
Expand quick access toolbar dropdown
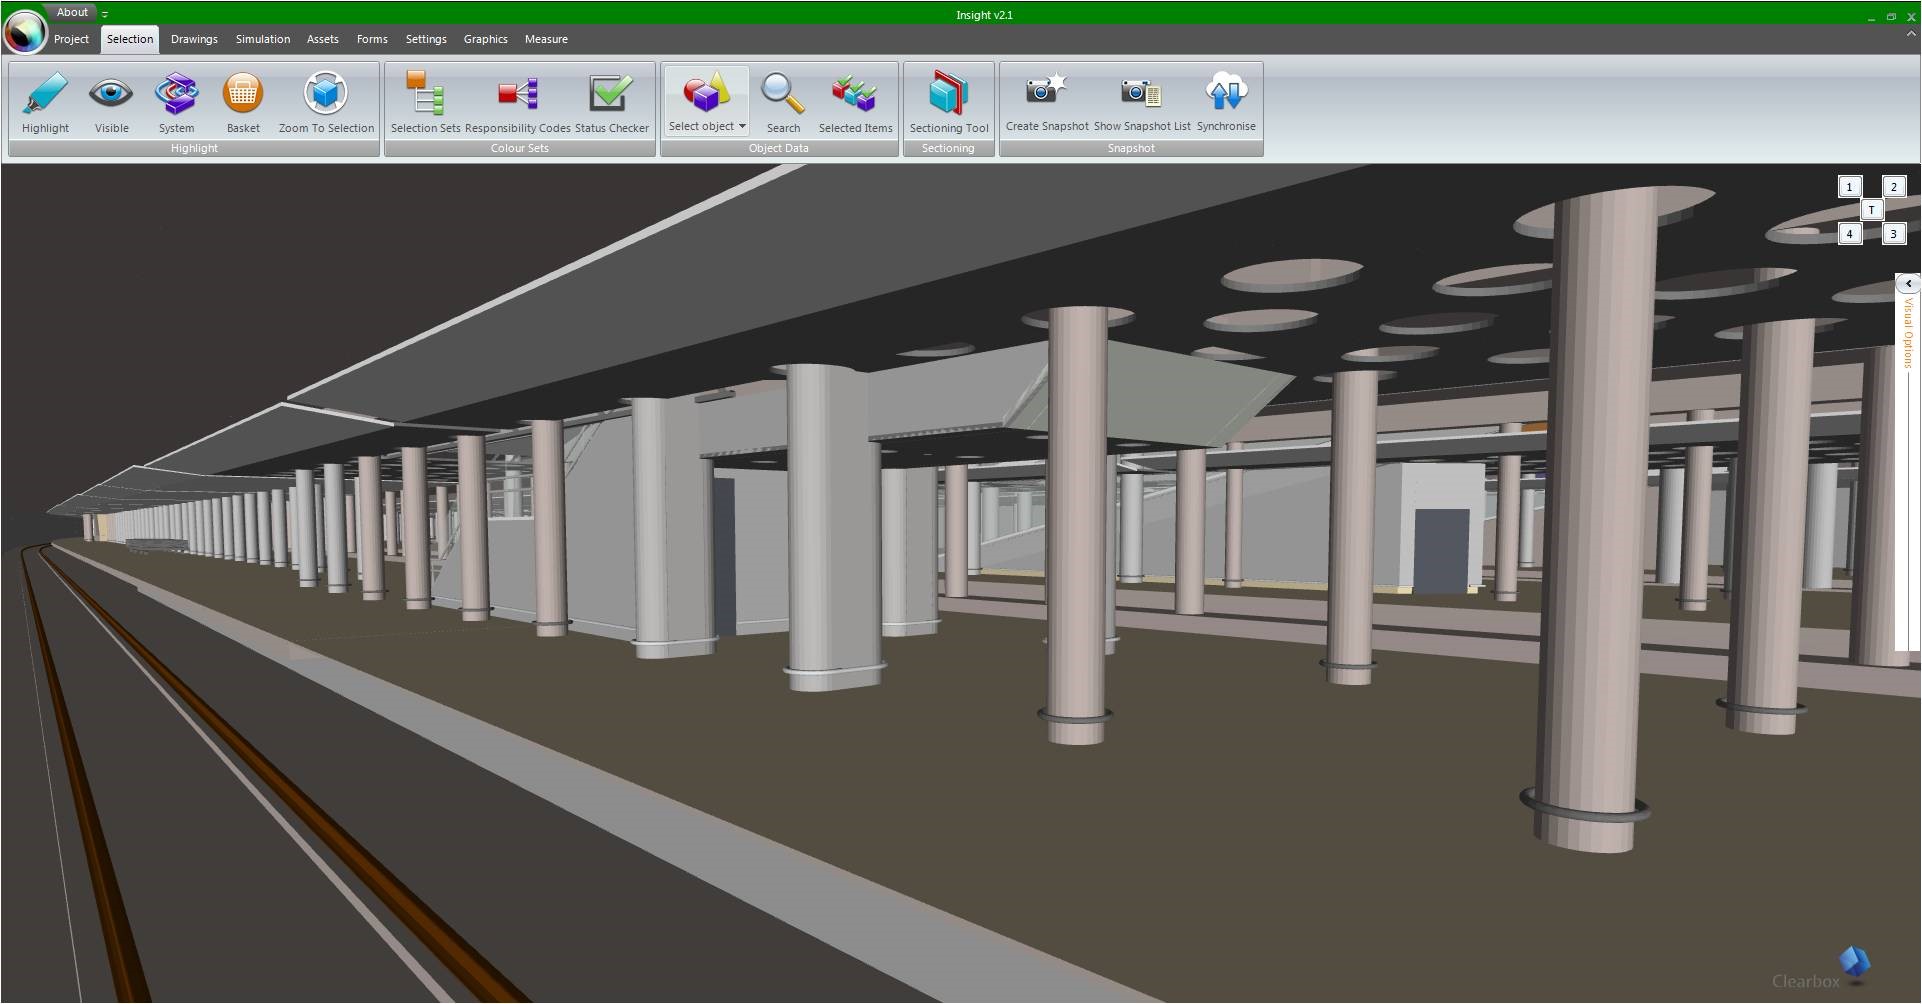coord(105,13)
